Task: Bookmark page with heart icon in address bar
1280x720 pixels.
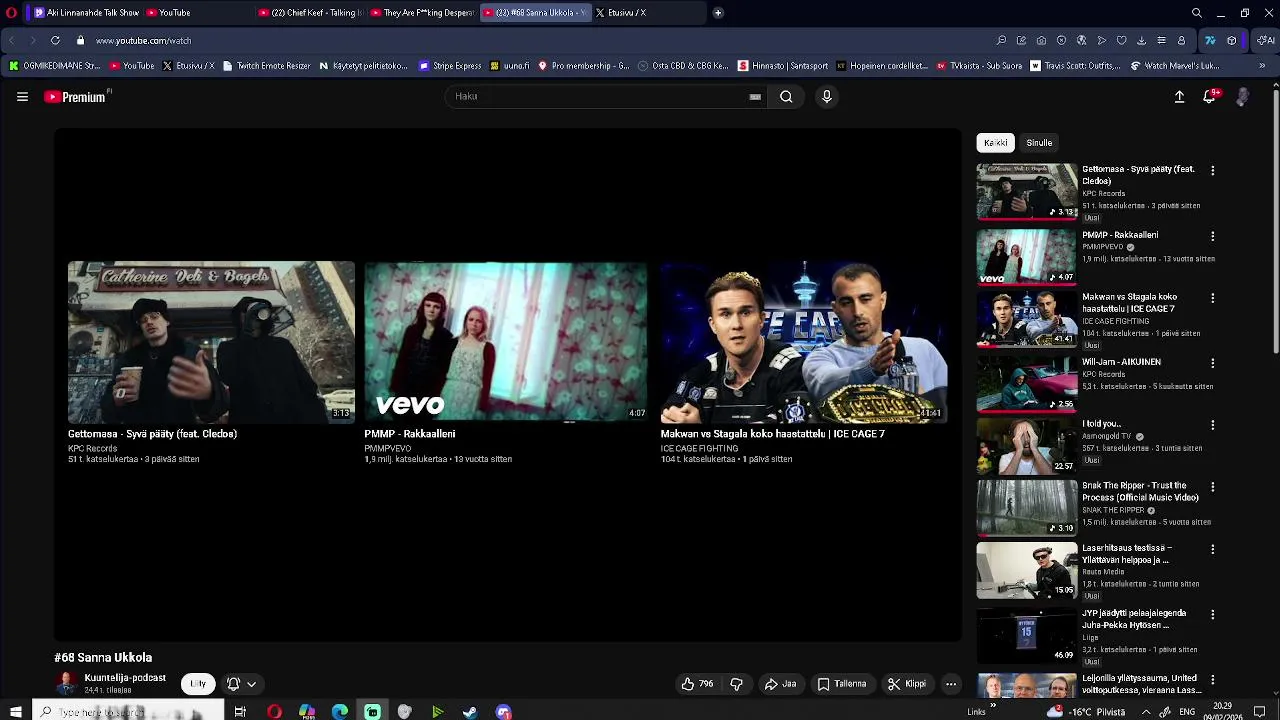Action: 1121,41
